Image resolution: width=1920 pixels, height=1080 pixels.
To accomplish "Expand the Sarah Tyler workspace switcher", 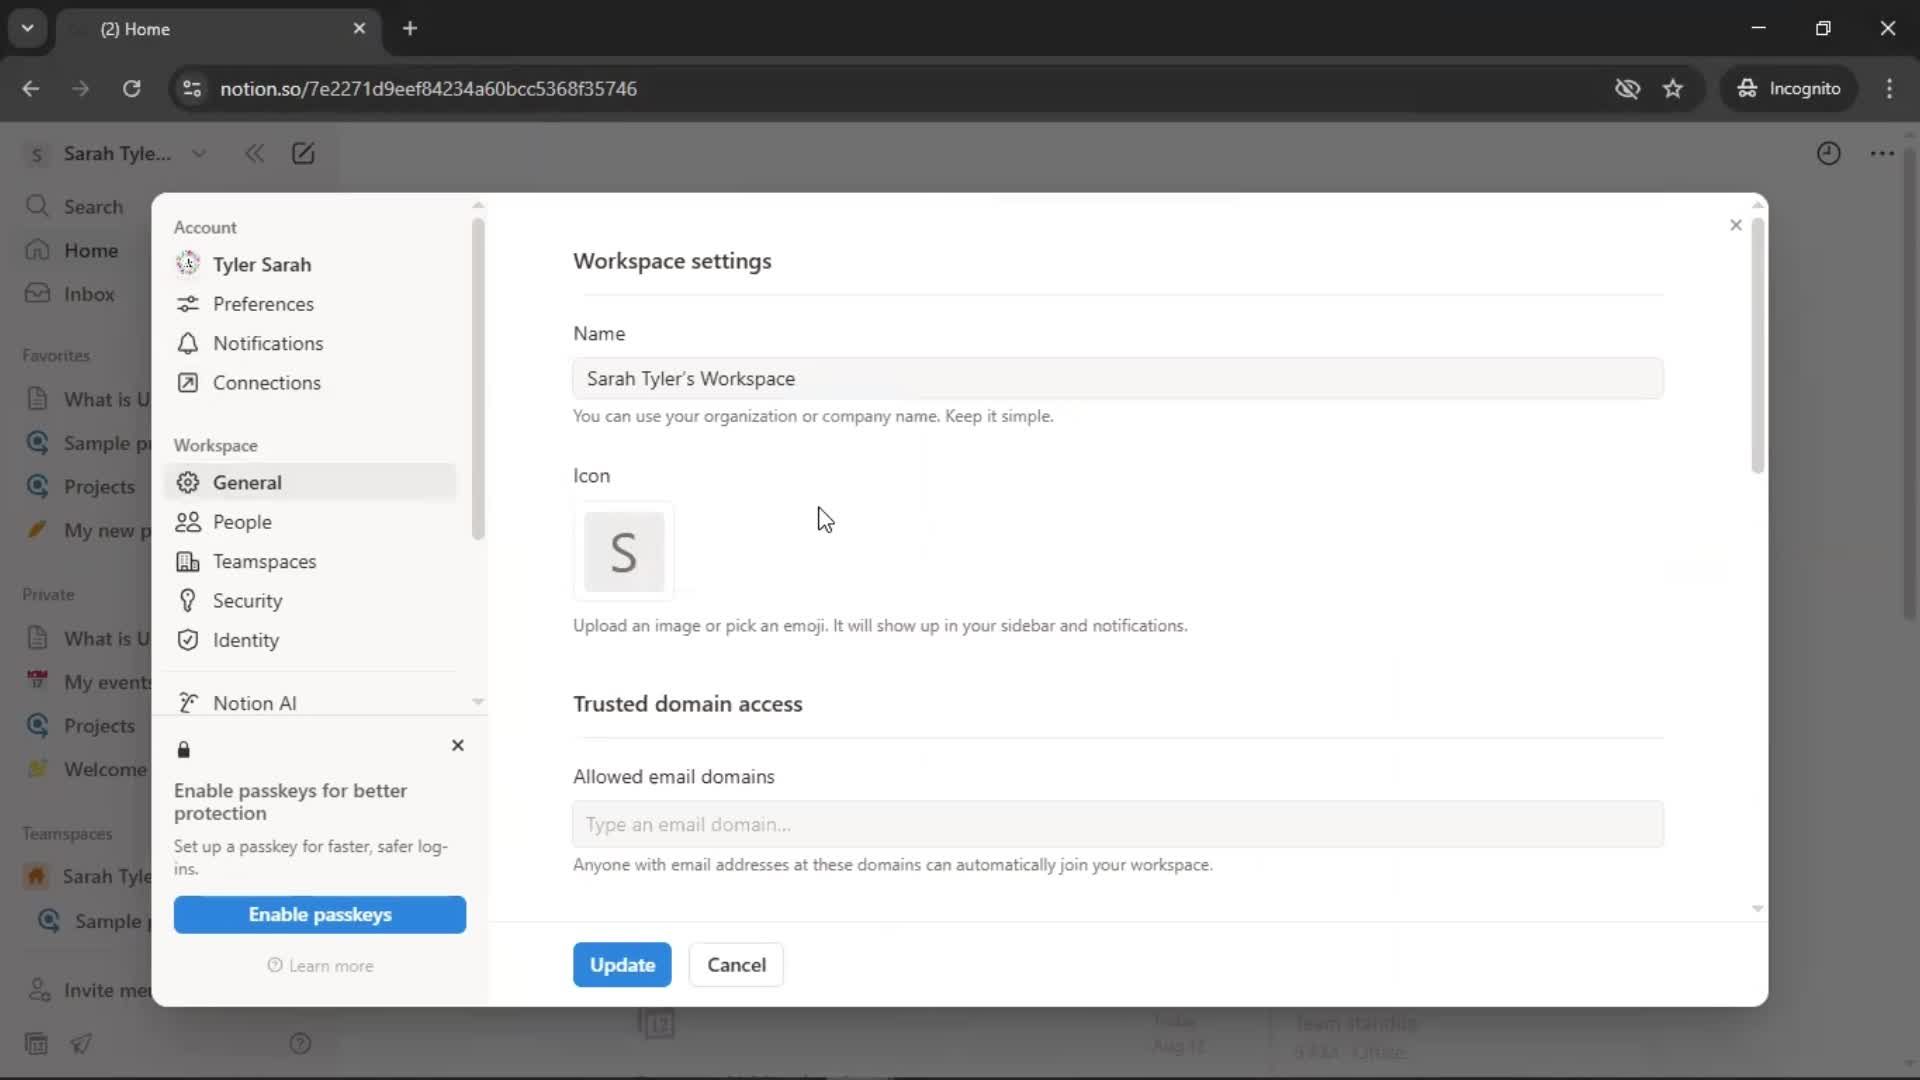I will [116, 154].
